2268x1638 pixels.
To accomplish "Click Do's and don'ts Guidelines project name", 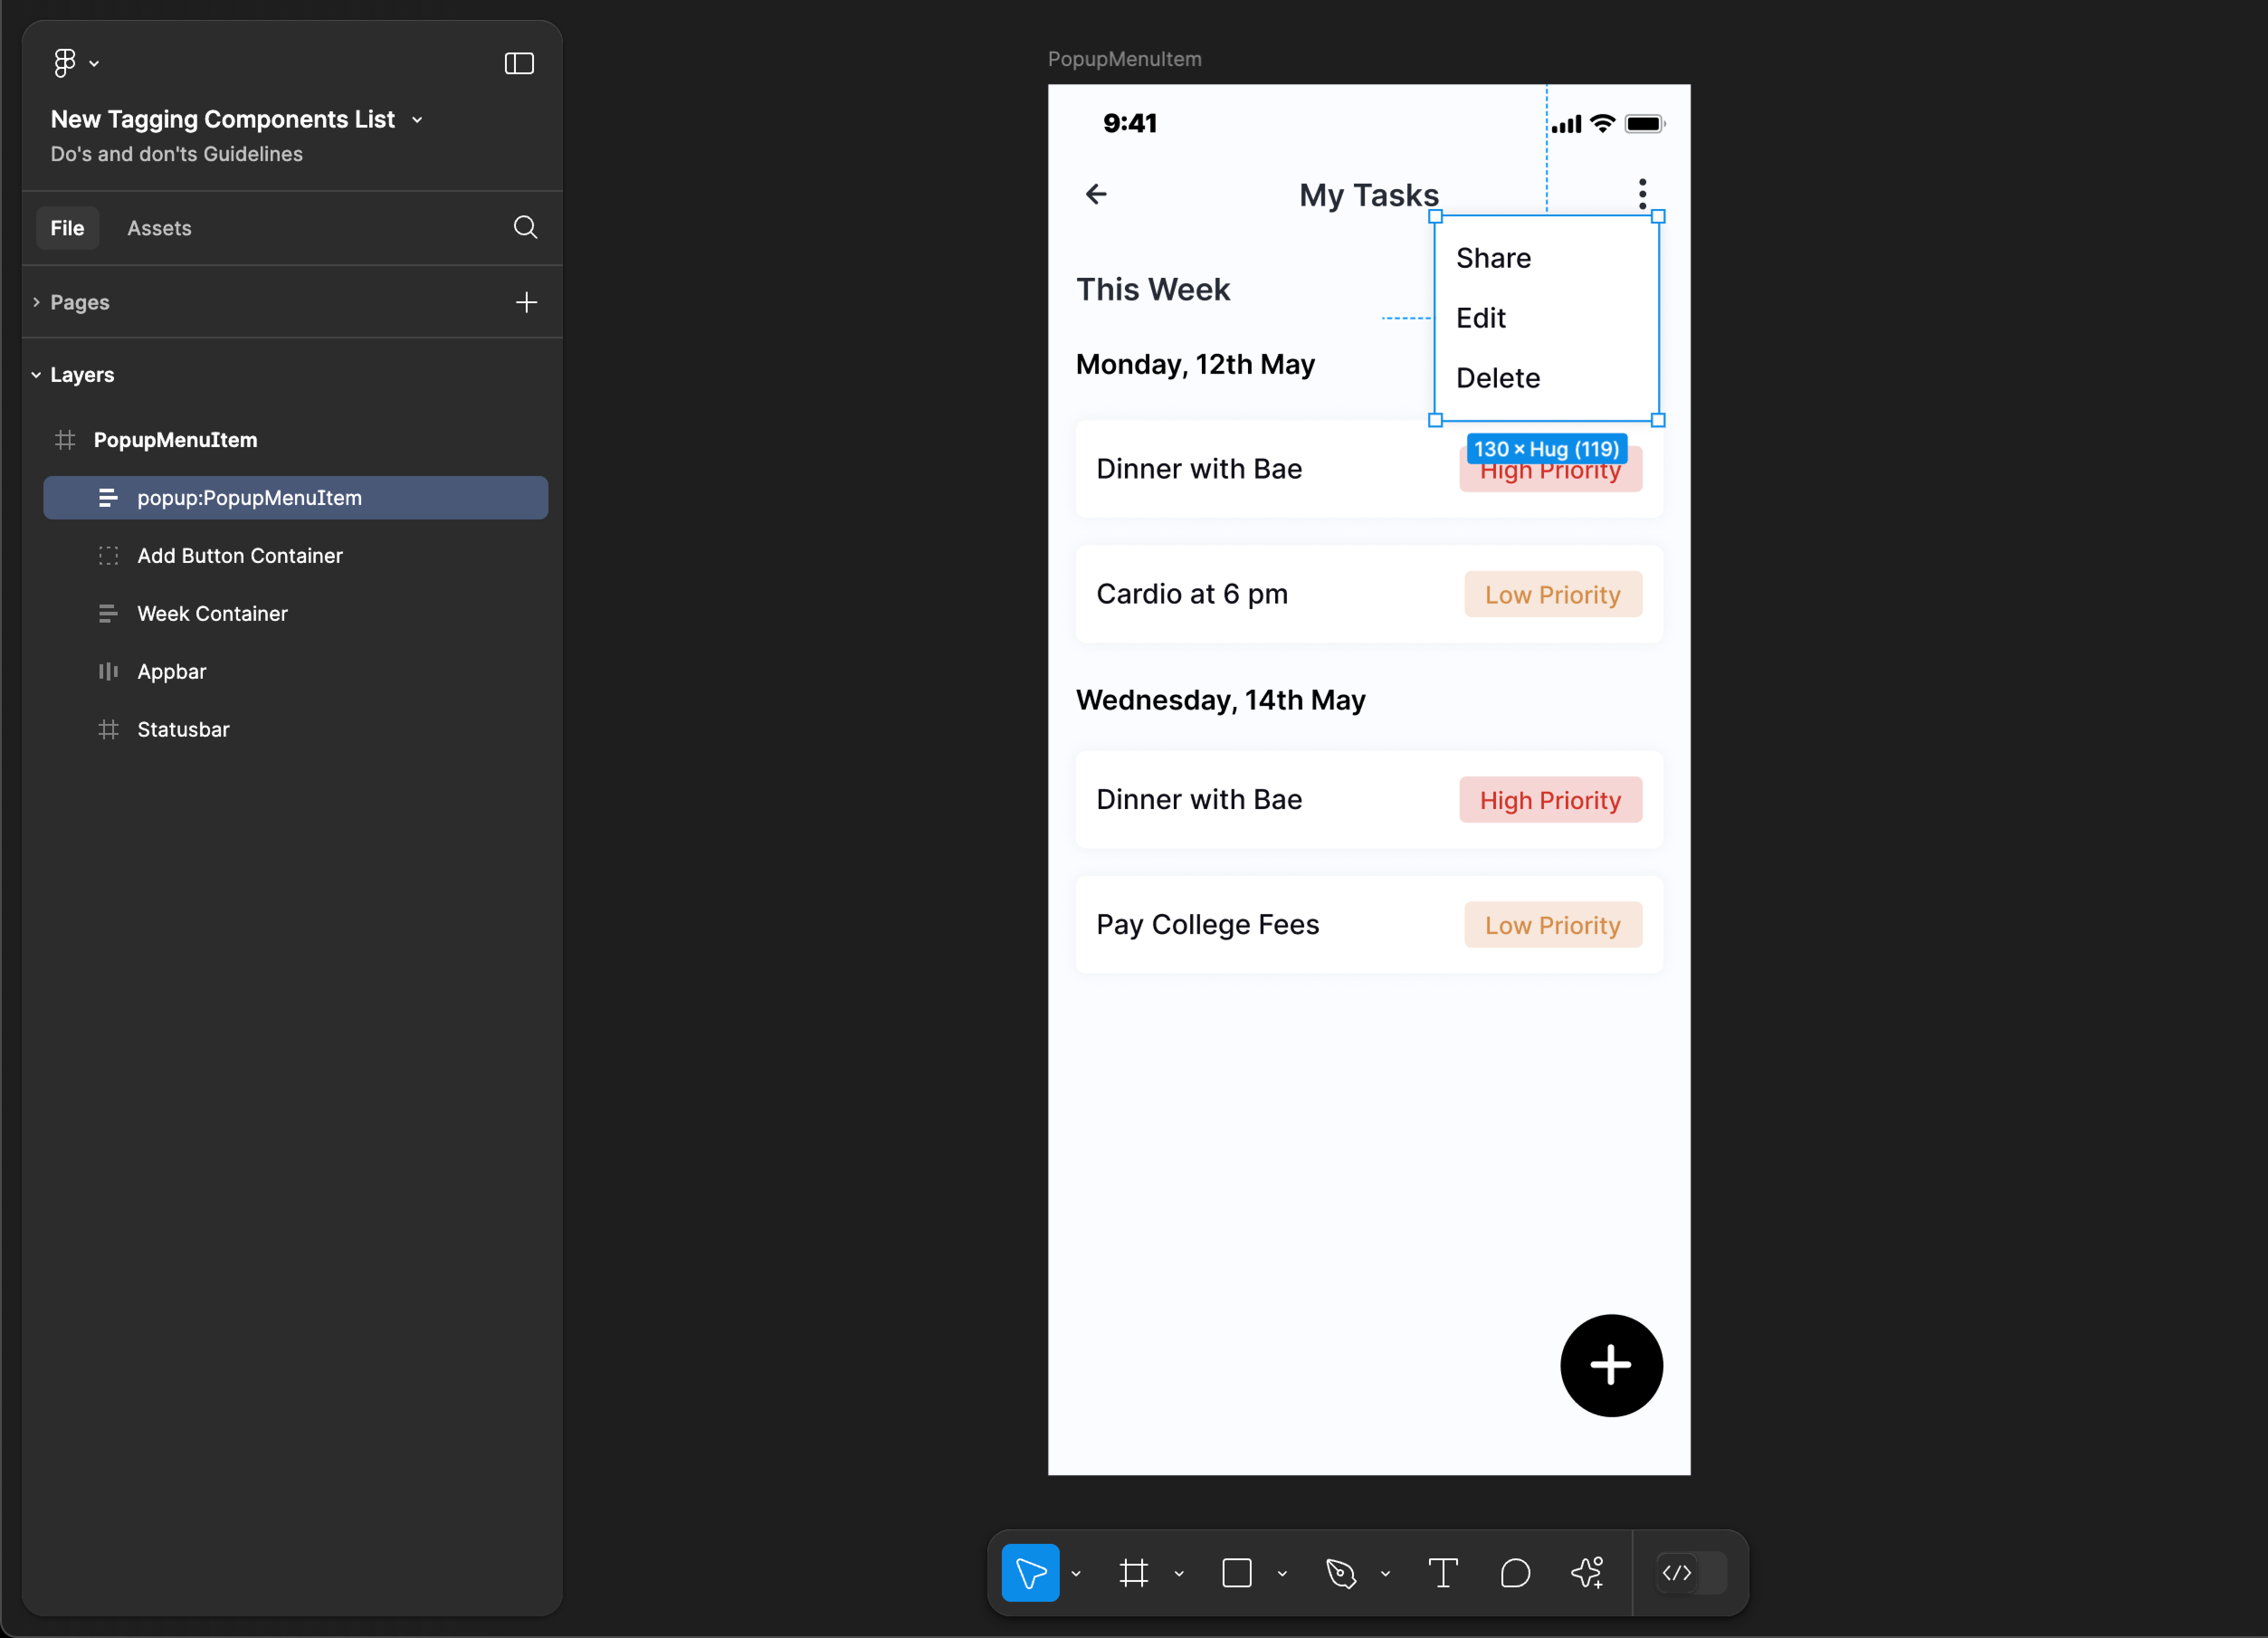I will (177, 154).
